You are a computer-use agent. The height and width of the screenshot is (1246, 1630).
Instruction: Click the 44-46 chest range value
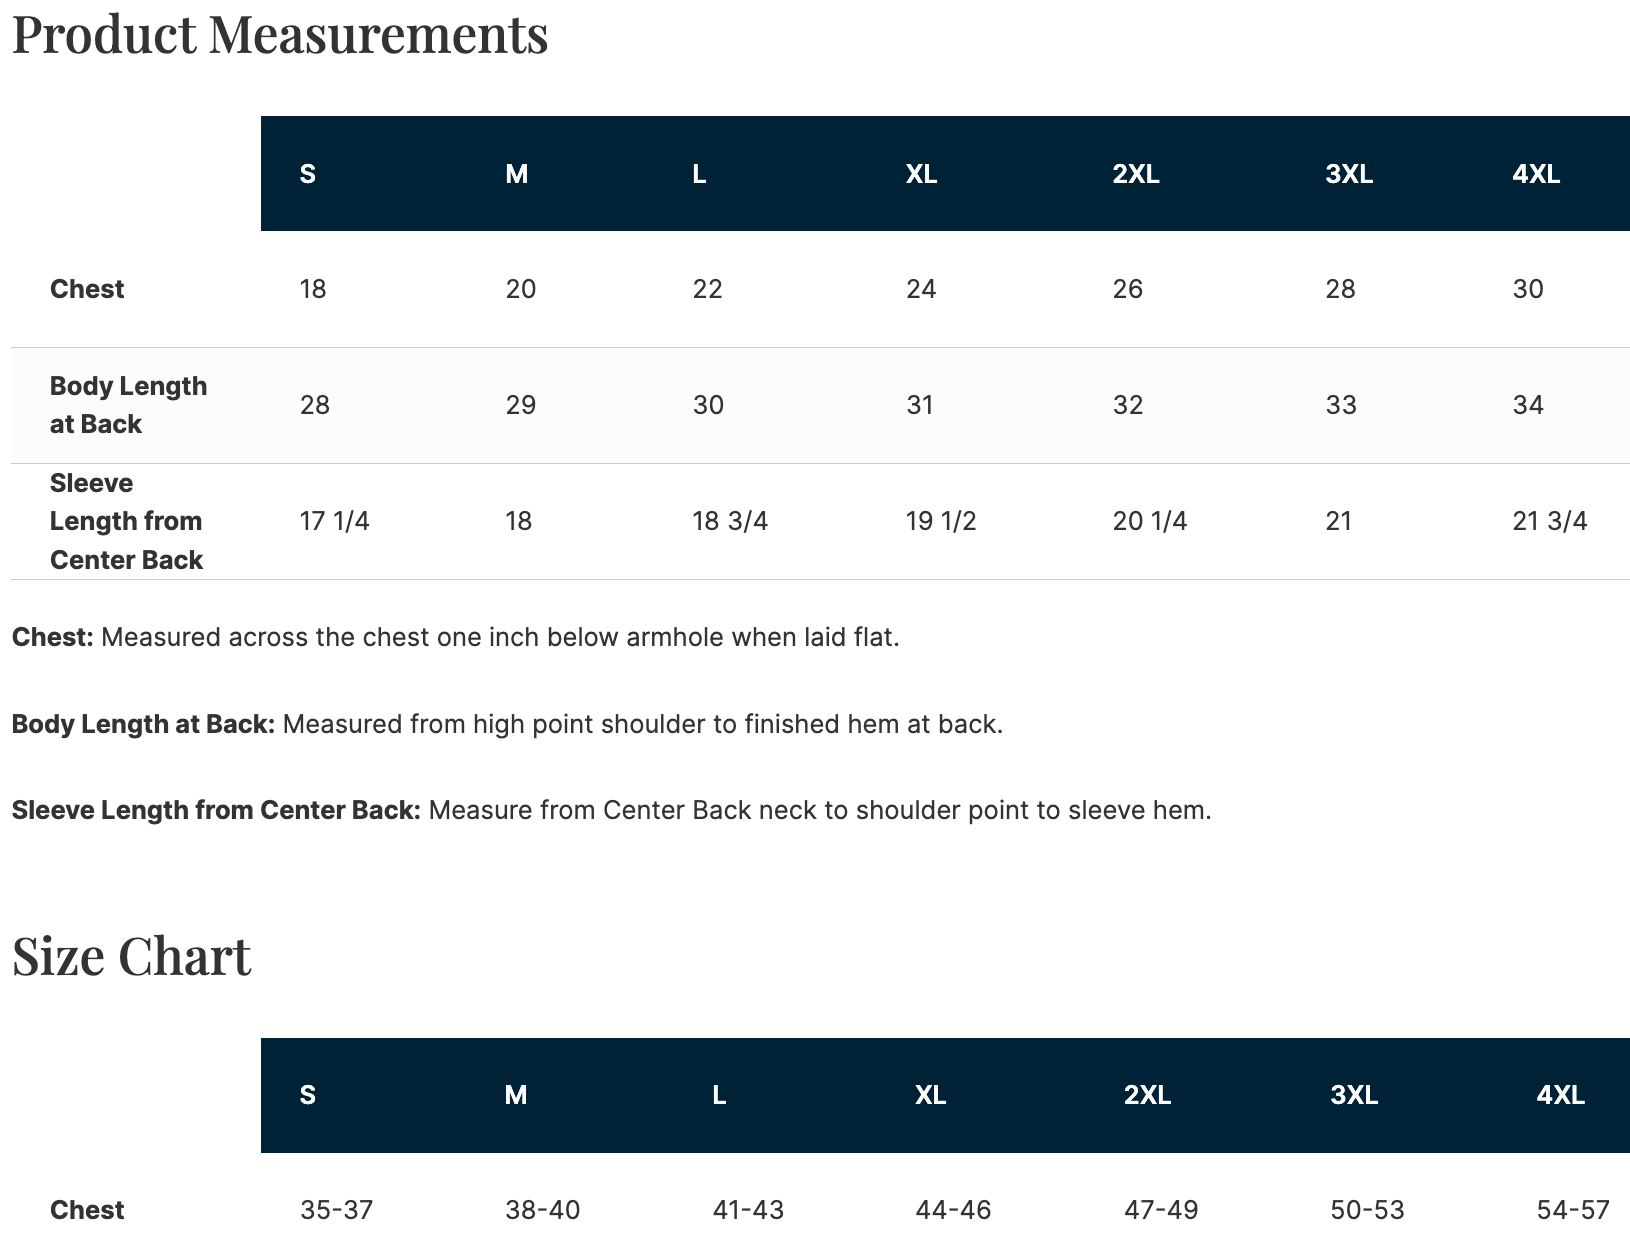(953, 1210)
